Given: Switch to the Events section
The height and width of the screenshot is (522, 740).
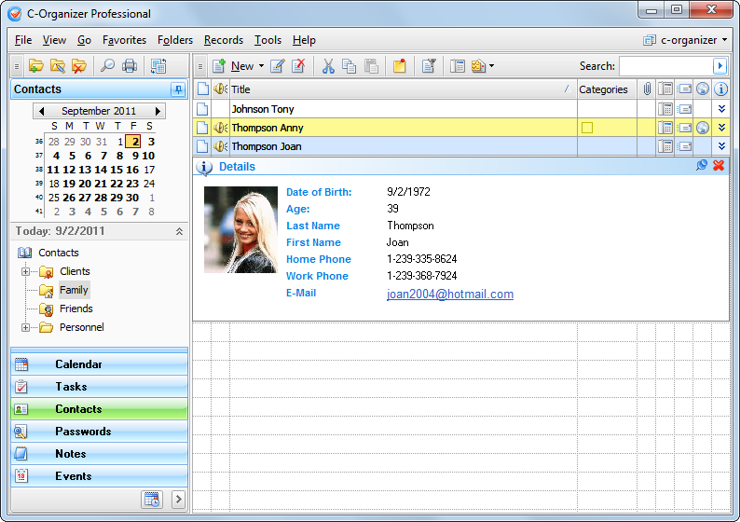Looking at the screenshot, I should point(99,476).
